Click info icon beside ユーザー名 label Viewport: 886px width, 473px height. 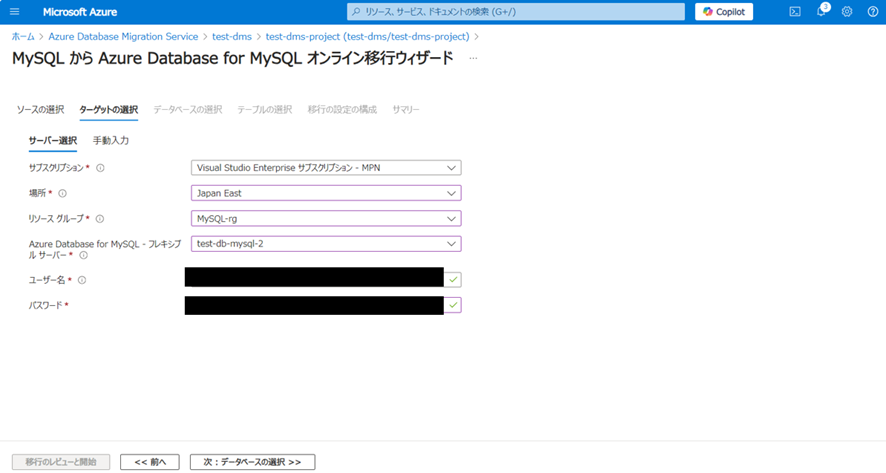click(82, 281)
